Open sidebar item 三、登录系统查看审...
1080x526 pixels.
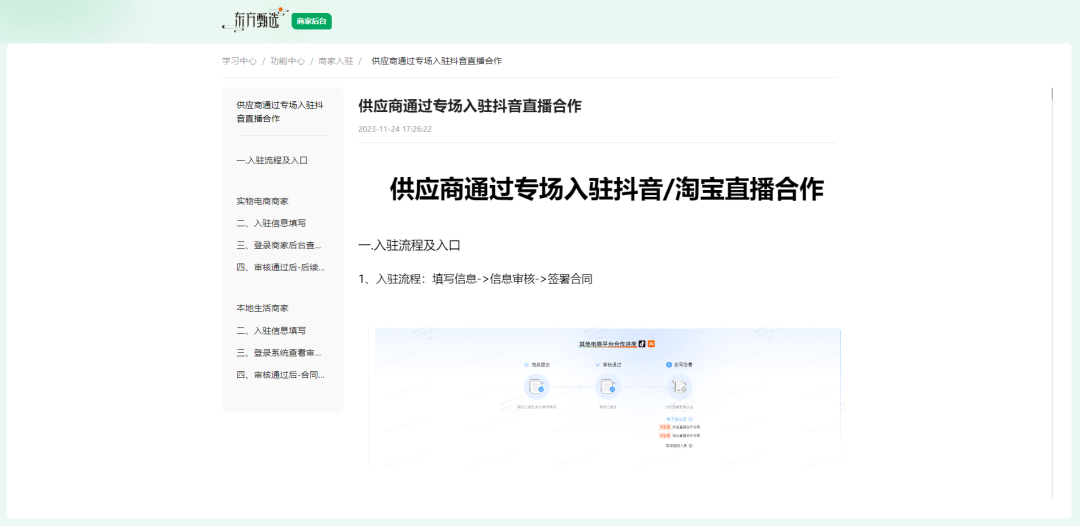click(279, 353)
